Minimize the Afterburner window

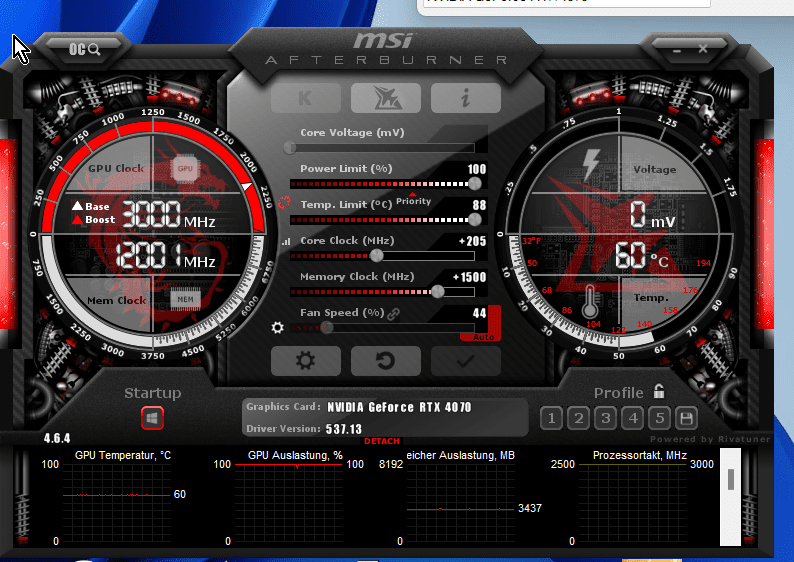pyautogui.click(x=677, y=50)
